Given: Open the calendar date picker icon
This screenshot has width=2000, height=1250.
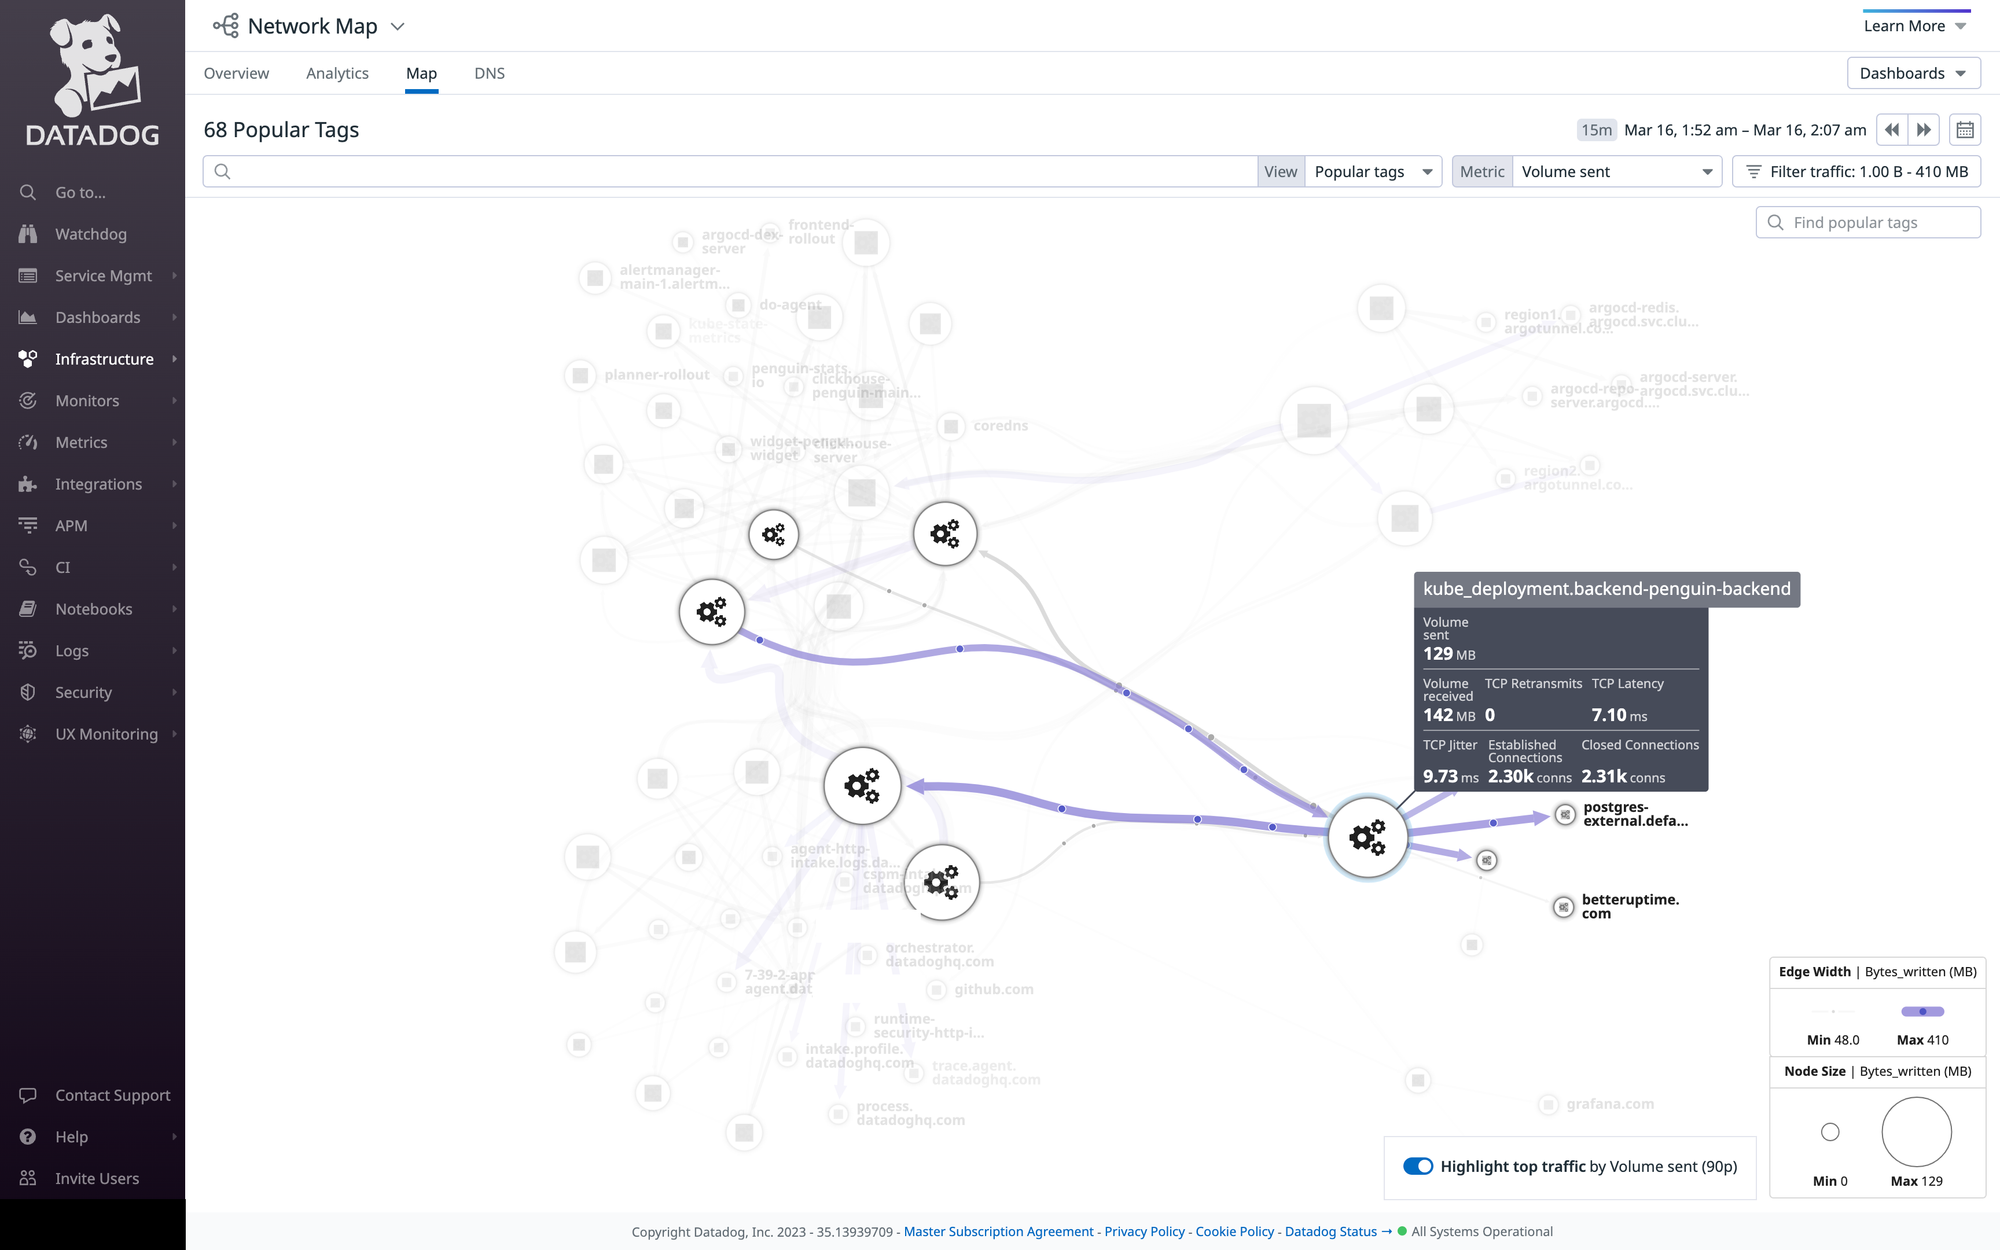Looking at the screenshot, I should (1965, 130).
